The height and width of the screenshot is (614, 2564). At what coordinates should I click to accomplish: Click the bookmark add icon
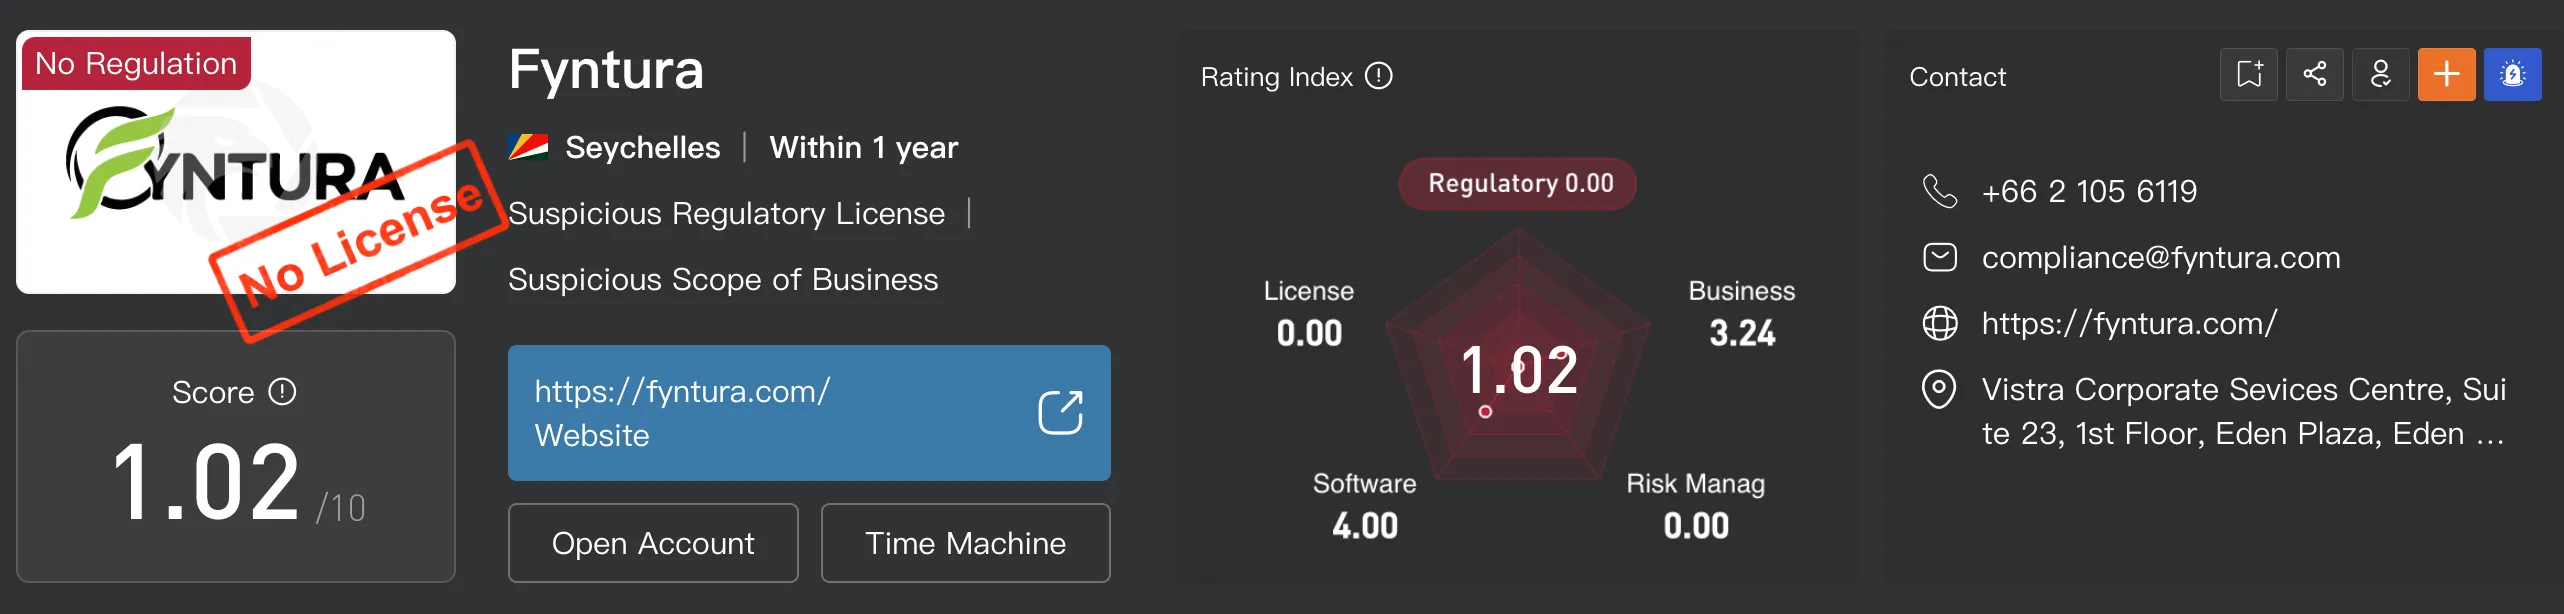[2249, 74]
